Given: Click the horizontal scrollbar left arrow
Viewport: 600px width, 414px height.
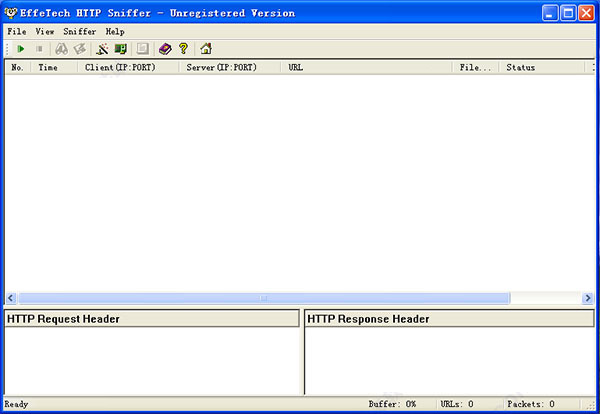Looking at the screenshot, I should [x=11, y=298].
